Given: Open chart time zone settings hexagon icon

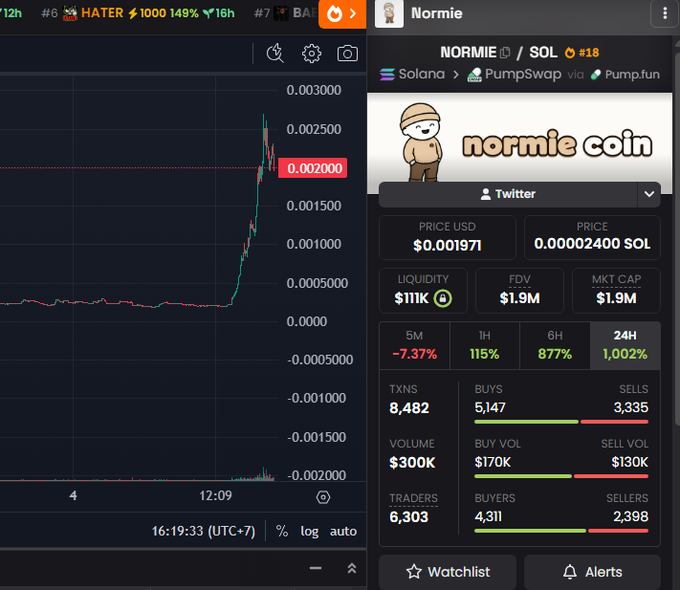Looking at the screenshot, I should [323, 497].
